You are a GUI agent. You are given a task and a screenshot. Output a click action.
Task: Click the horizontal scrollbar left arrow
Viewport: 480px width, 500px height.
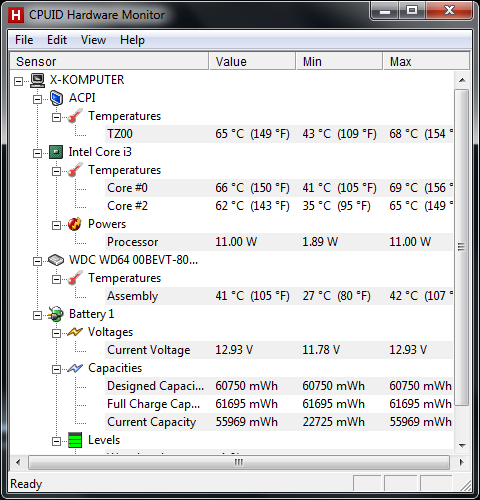coord(18,462)
